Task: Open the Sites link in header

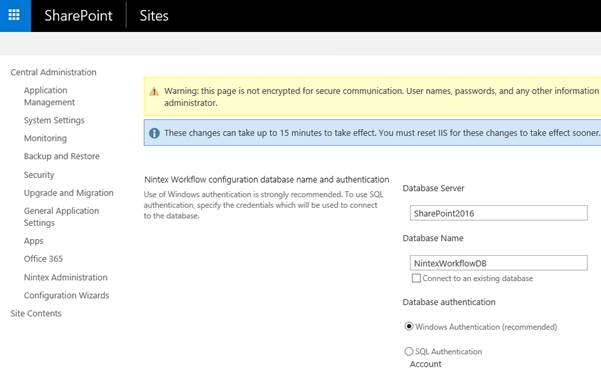Action: 154,16
